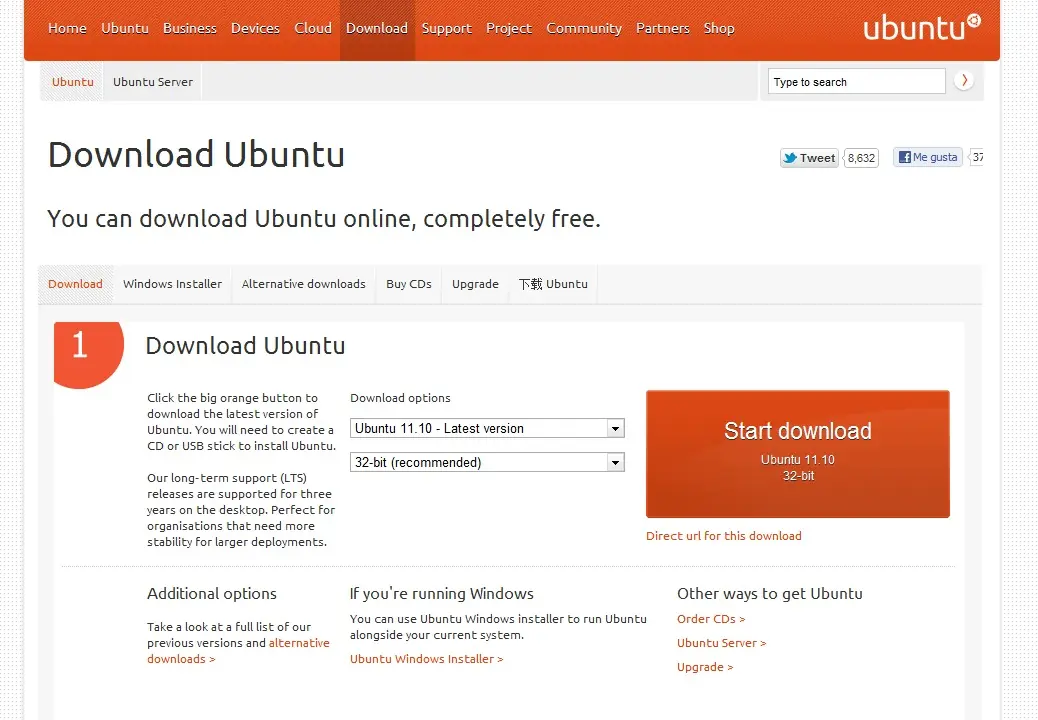Open the Order CDs link

[711, 619]
